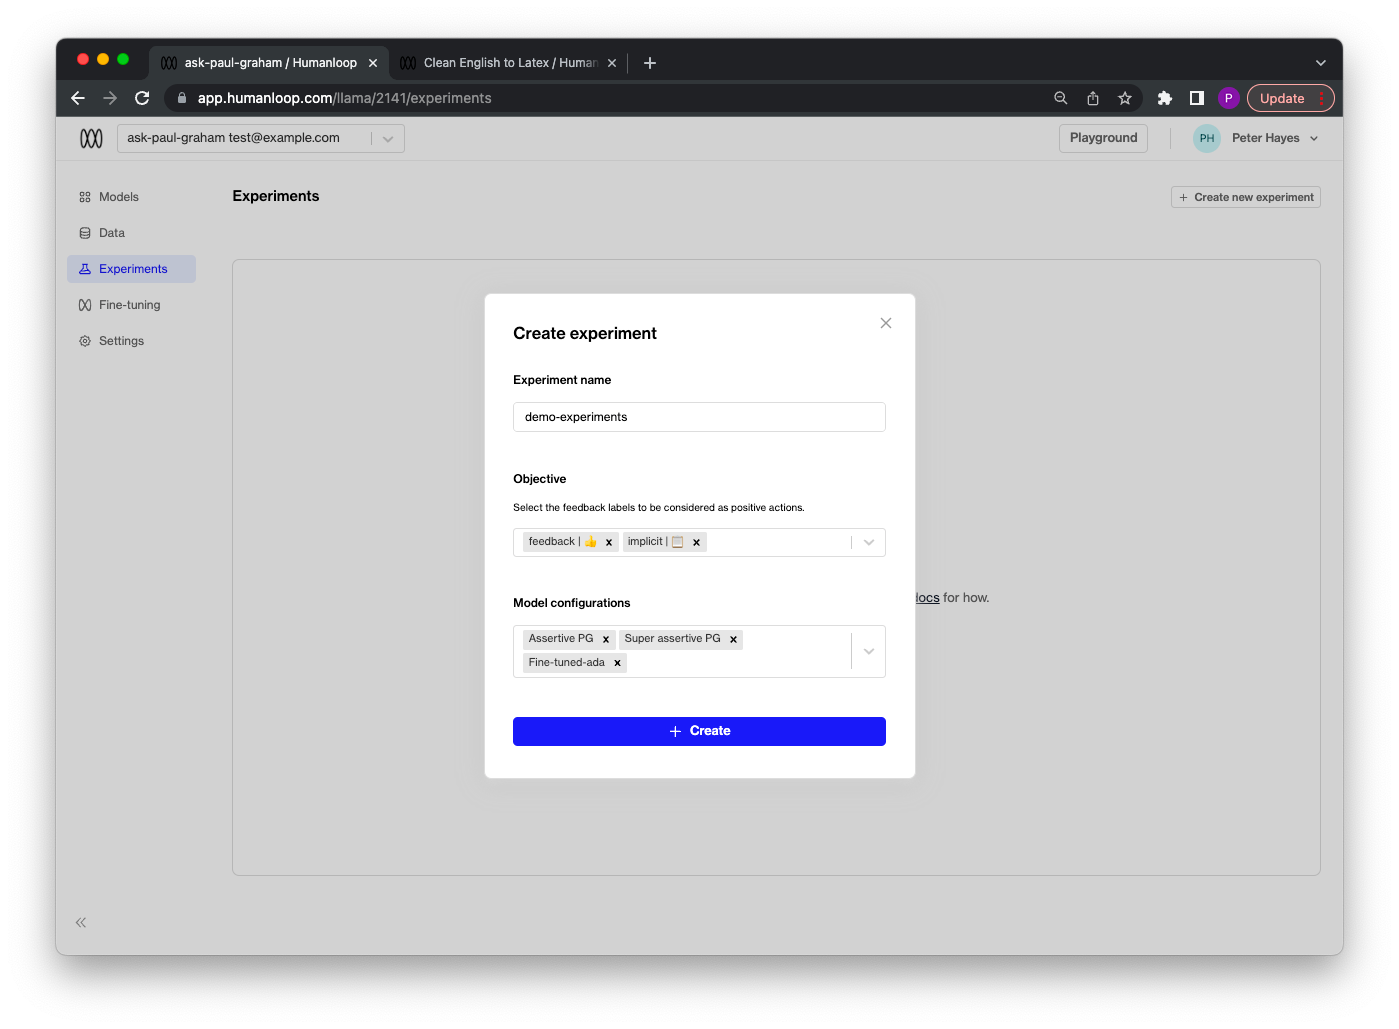Click the blue Create button
This screenshot has width=1399, height=1029.
point(699,731)
